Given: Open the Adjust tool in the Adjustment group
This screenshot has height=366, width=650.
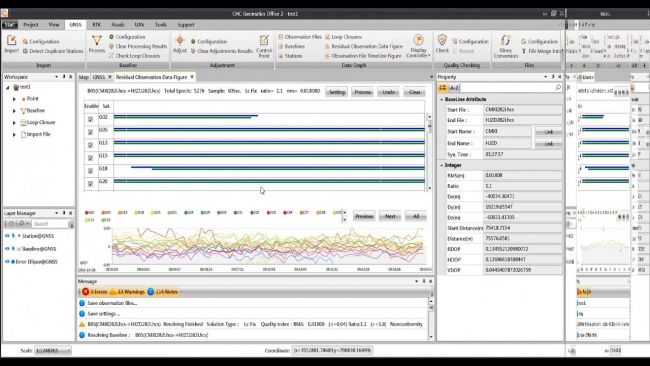Looking at the screenshot, I should tap(179, 41).
